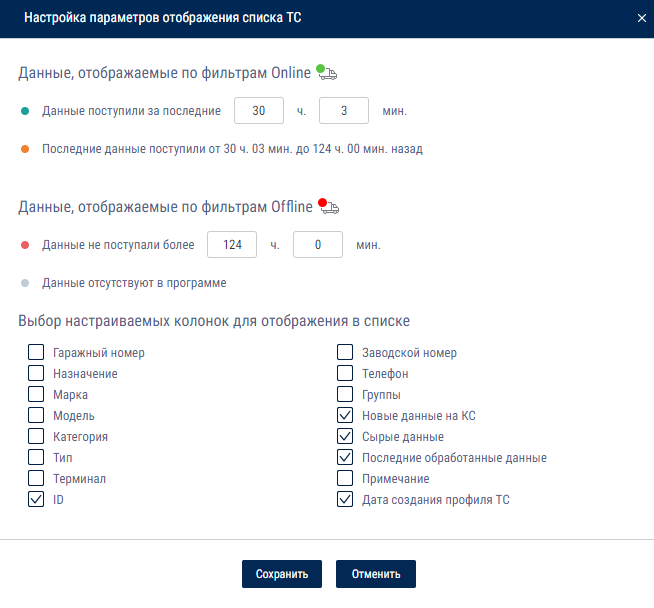Click dialog title Настройка параметров отображения
This screenshot has height=608, width=654.
point(163,18)
